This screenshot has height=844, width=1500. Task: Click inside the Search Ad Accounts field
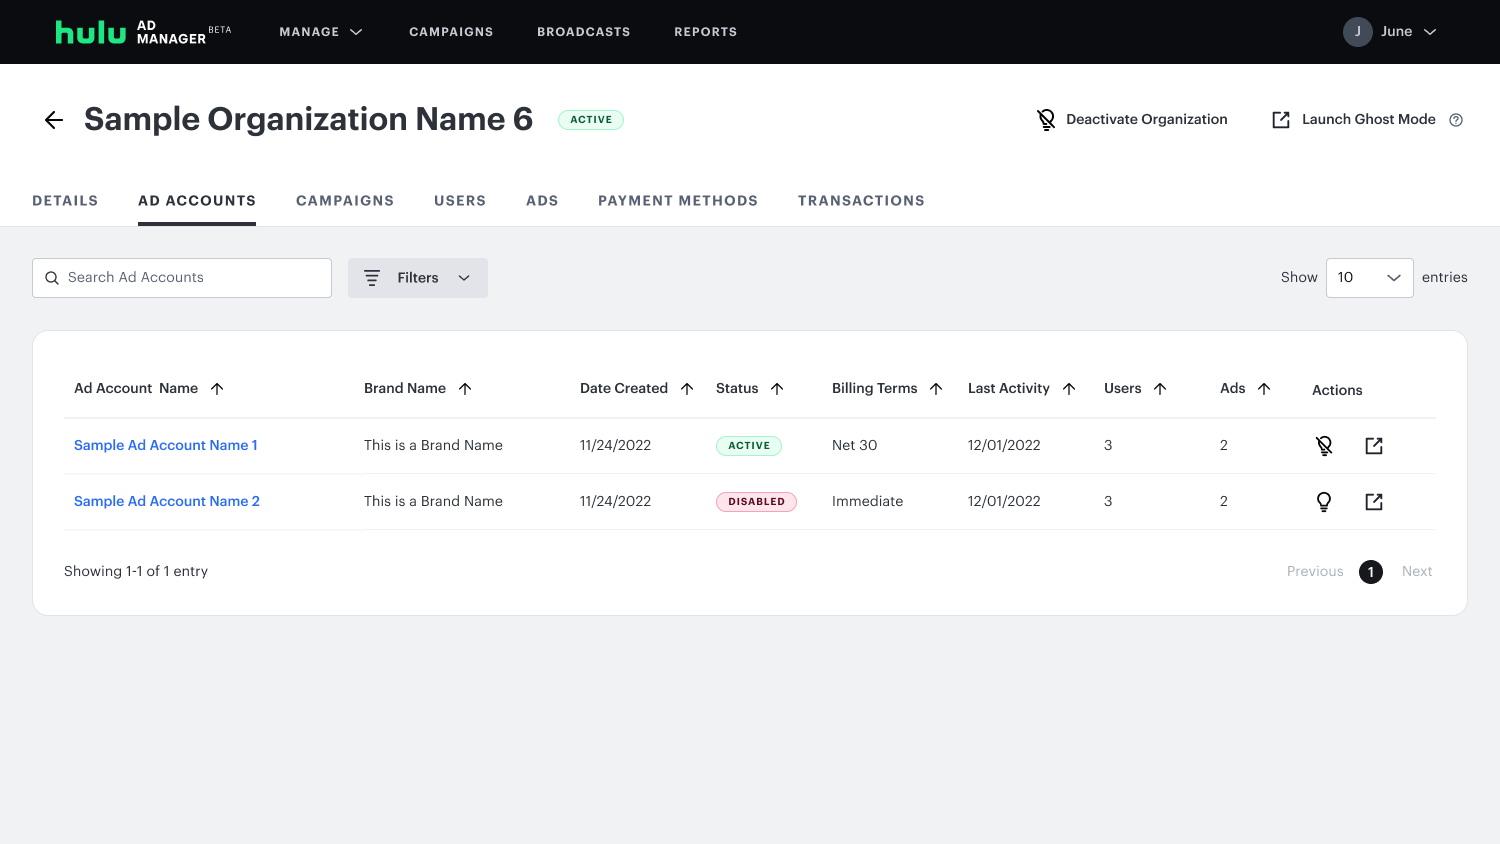click(x=180, y=277)
